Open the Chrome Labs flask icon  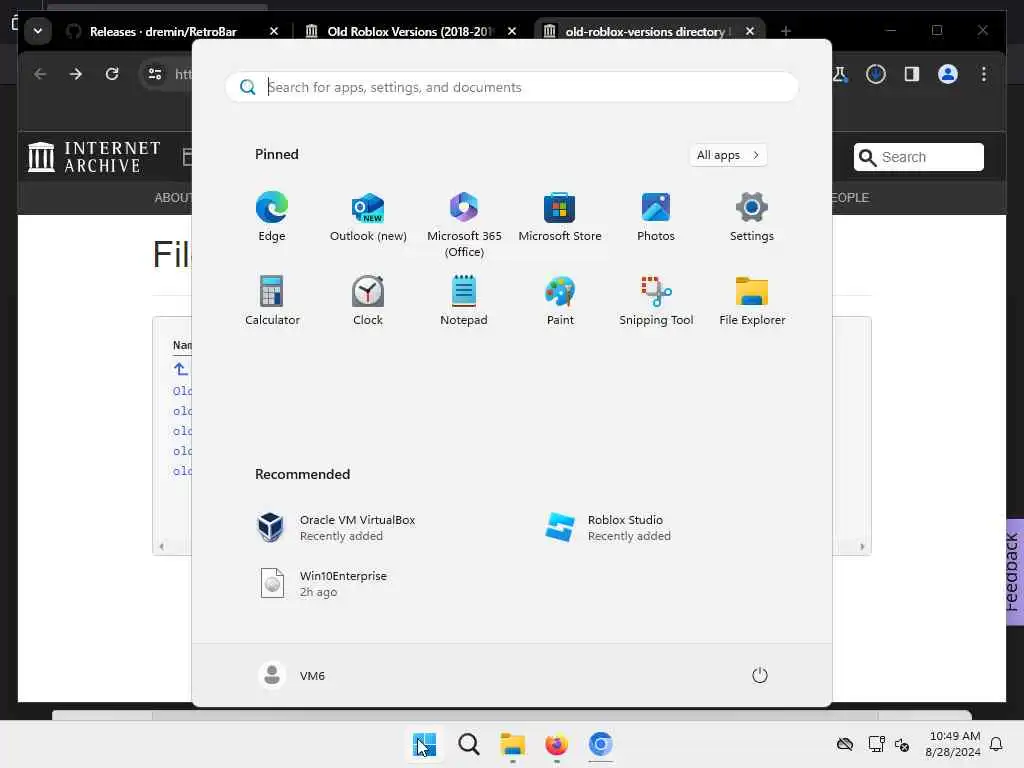(x=840, y=74)
